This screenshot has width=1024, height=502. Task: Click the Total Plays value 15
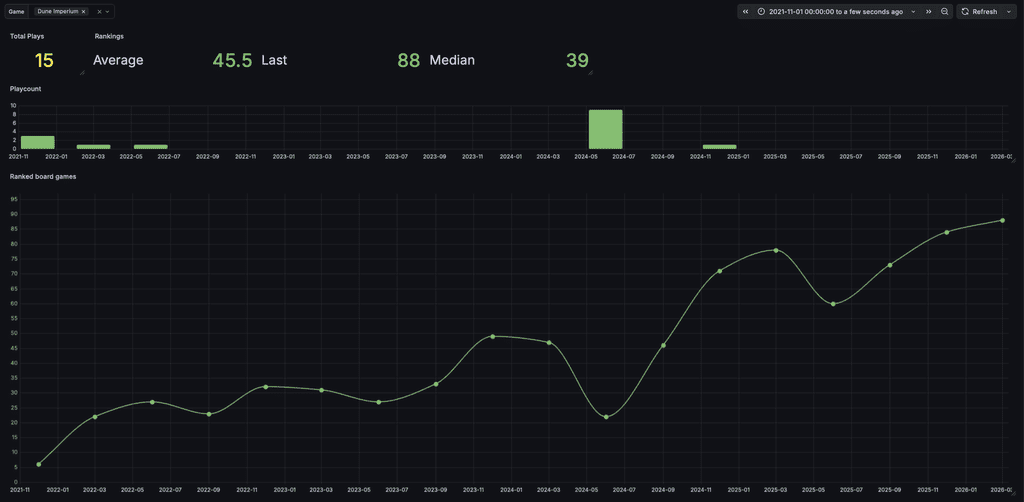(44, 61)
